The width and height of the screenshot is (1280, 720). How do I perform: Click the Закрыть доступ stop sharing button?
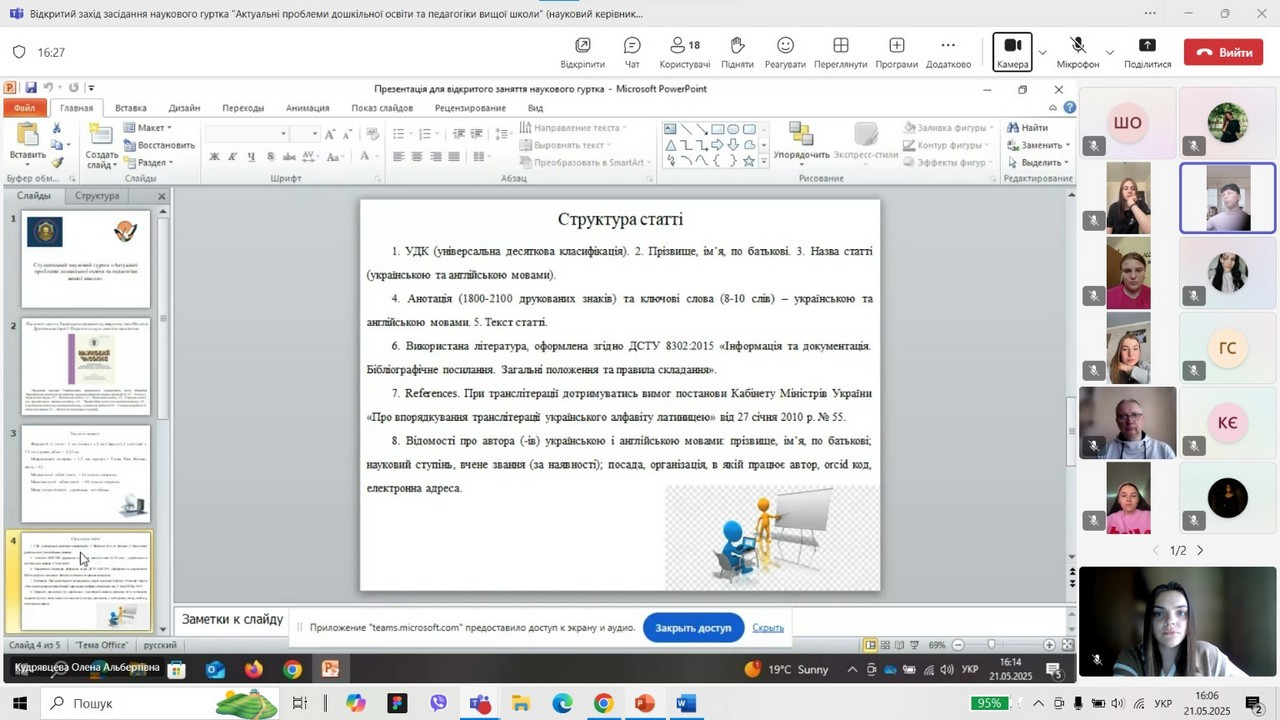694,628
